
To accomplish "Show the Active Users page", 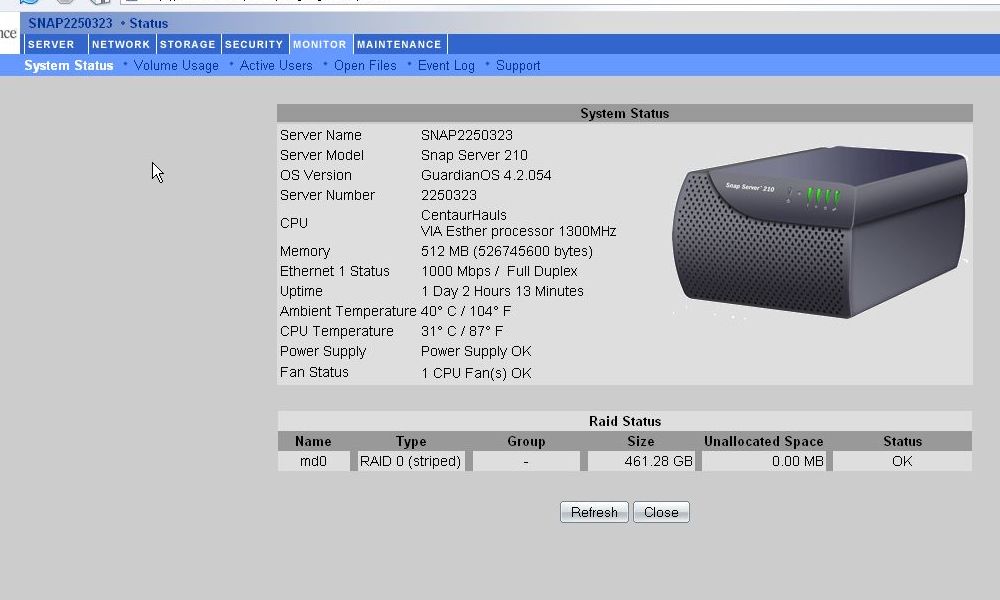I will [276, 66].
